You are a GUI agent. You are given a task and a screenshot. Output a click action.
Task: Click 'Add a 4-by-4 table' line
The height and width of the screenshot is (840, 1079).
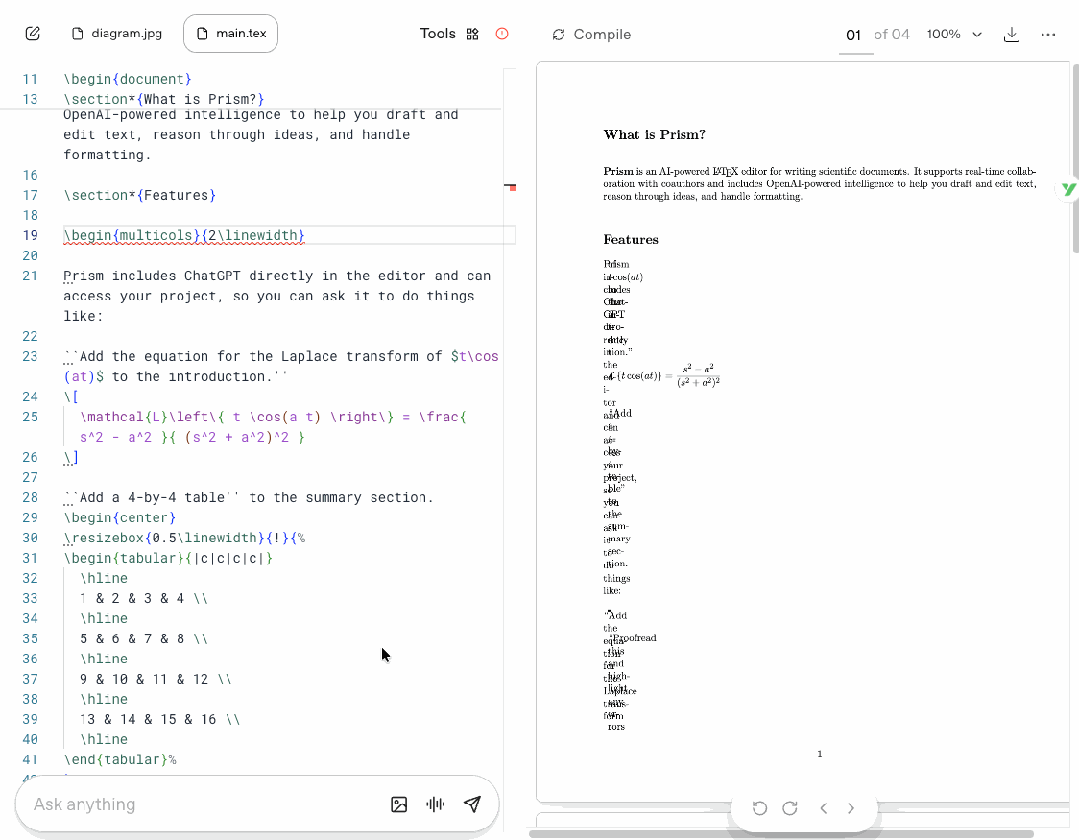(x=248, y=497)
